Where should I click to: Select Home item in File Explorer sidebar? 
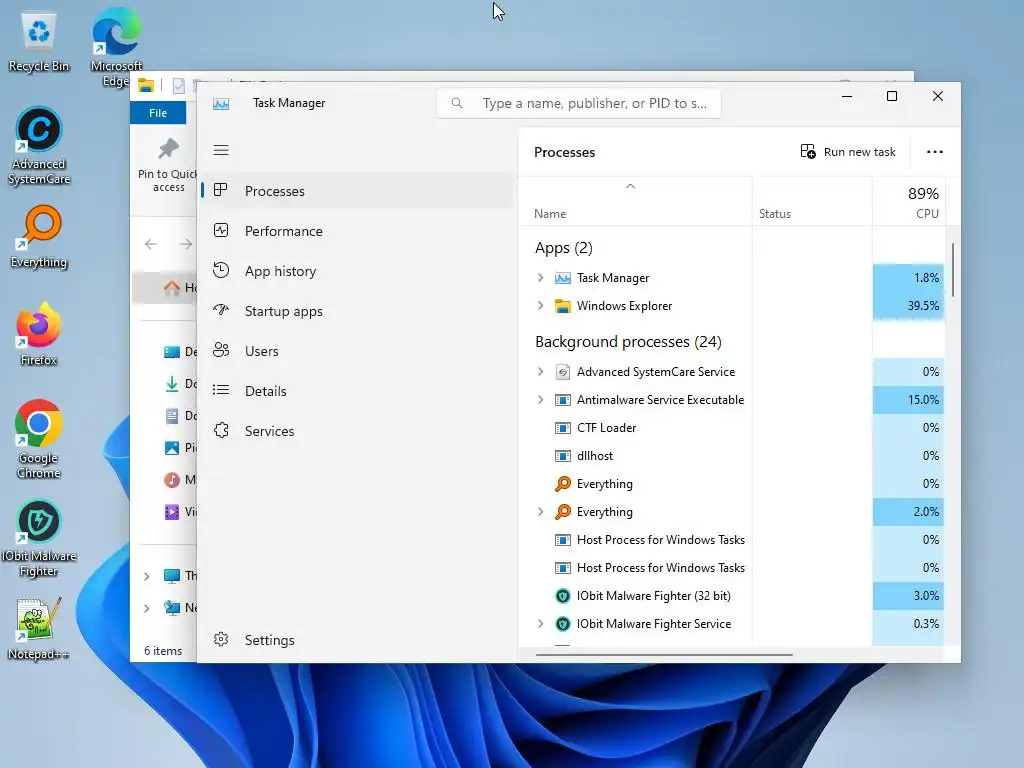click(x=165, y=287)
